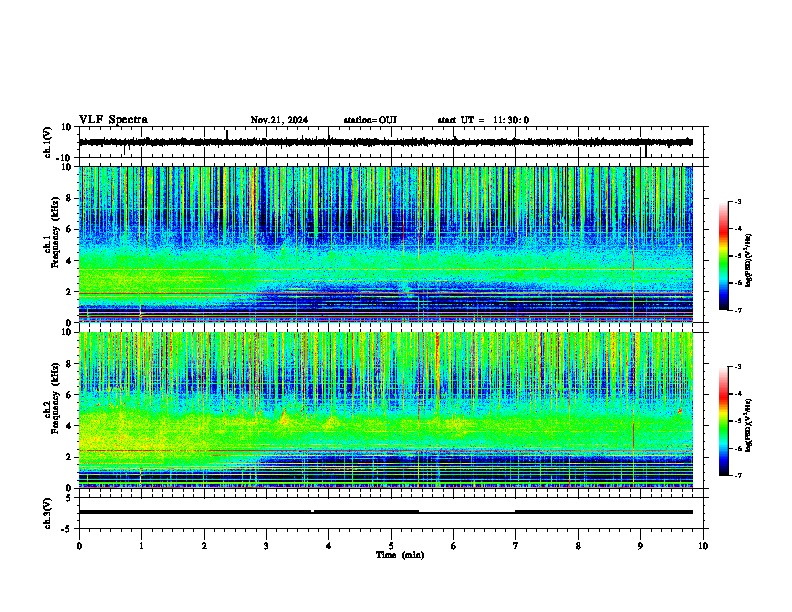This screenshot has height=612, width=792.
Task: Click the 'ch.1(V)' waveform axis label
Action: click(x=48, y=142)
